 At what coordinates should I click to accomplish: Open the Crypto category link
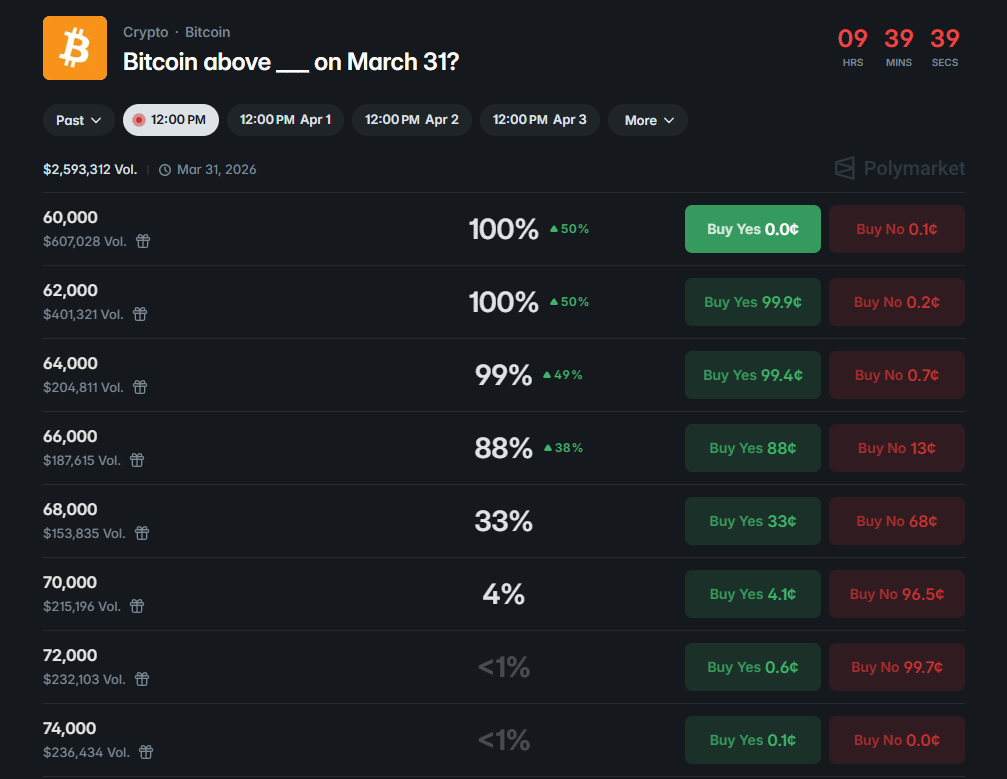point(145,32)
